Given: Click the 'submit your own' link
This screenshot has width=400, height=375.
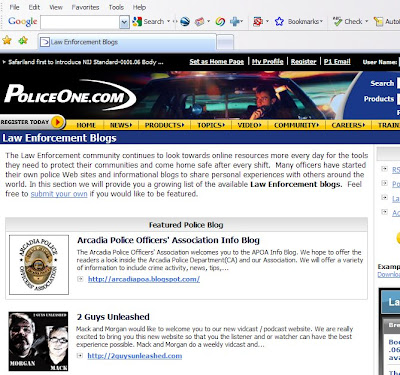Looking at the screenshot, I should [59, 194].
